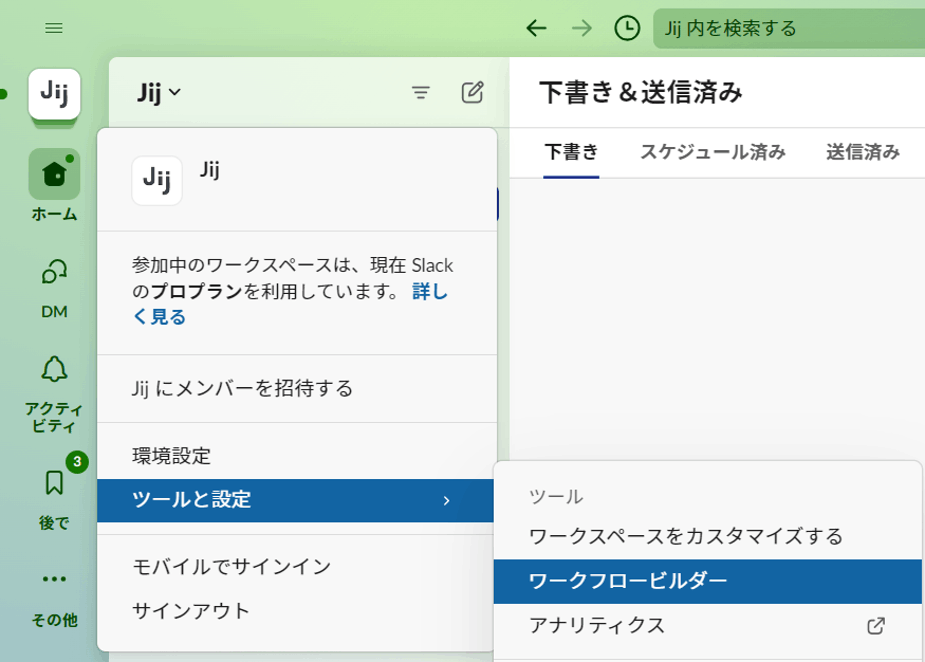This screenshot has width=925, height=662.
Task: Switch to the 下書き tab
Action: pyautogui.click(x=571, y=152)
